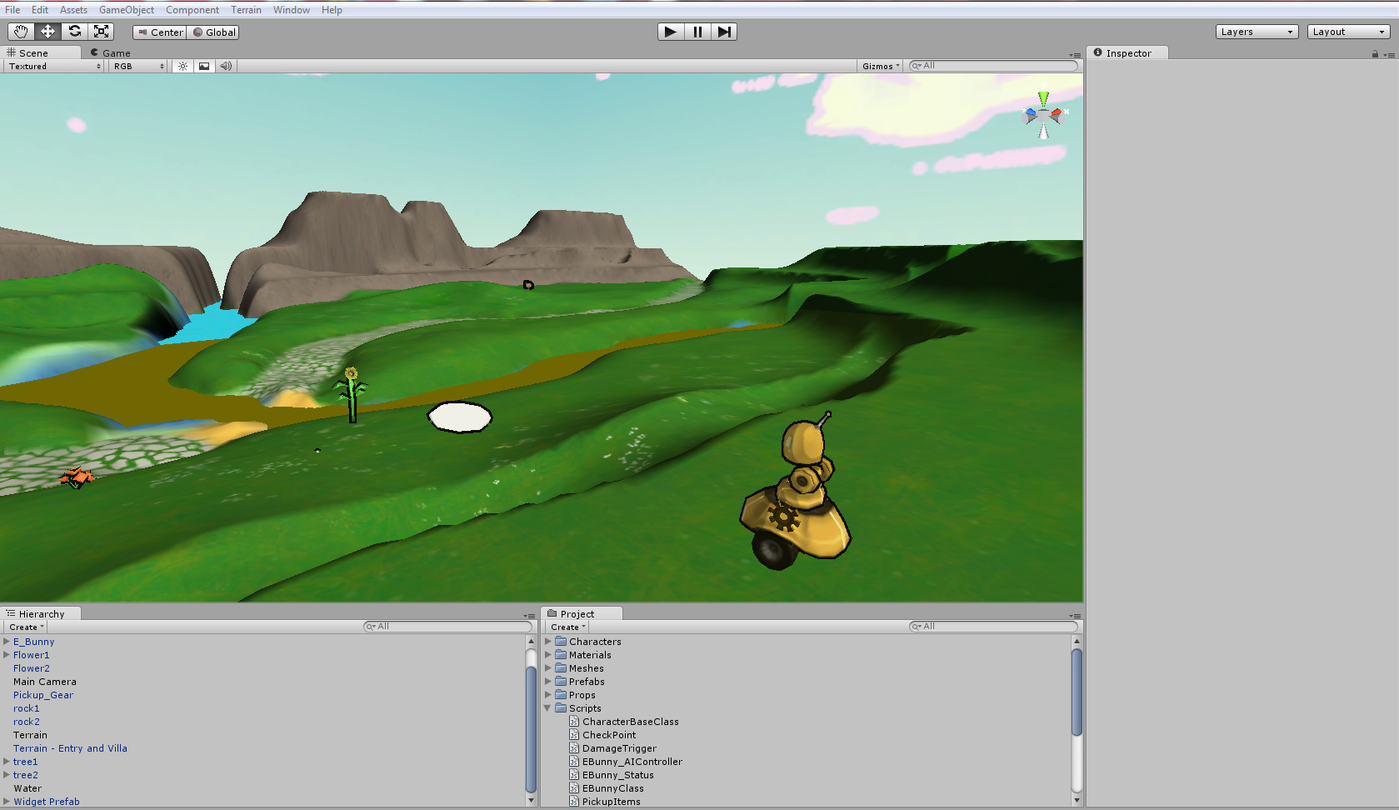Select Water in Hierarchy
1399x810 pixels.
[x=27, y=788]
